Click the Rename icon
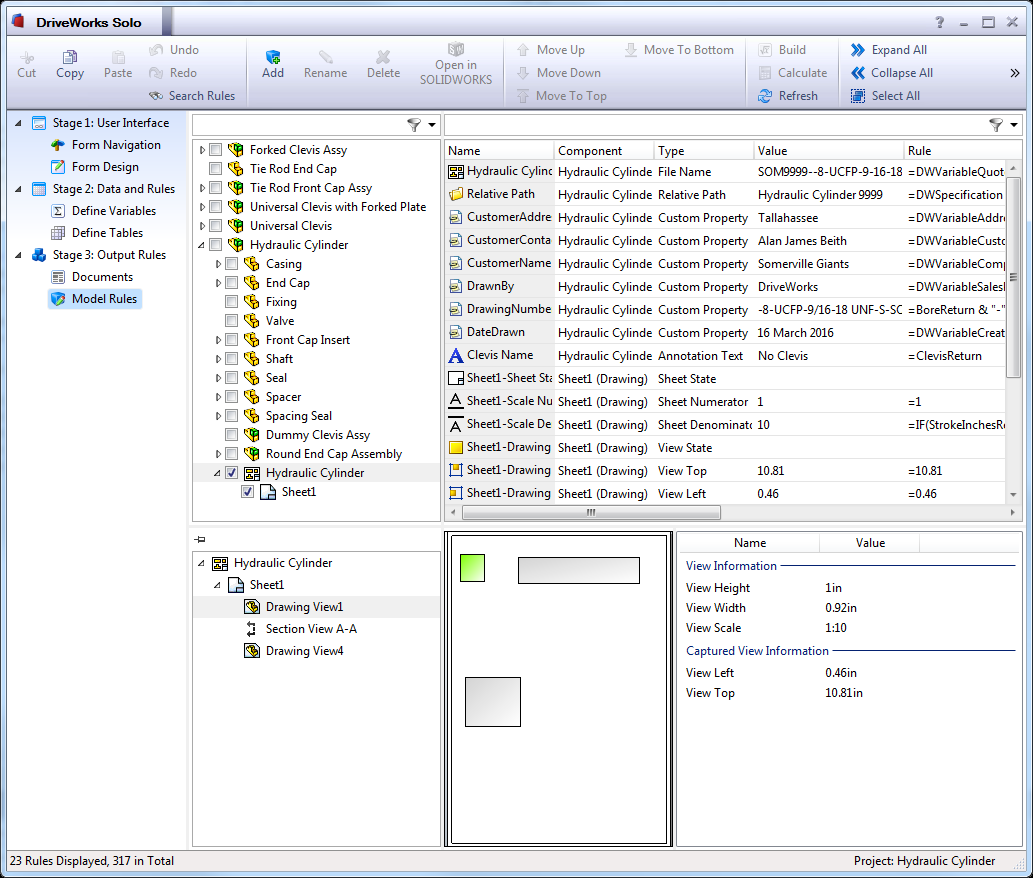1033x878 pixels. click(x=325, y=57)
